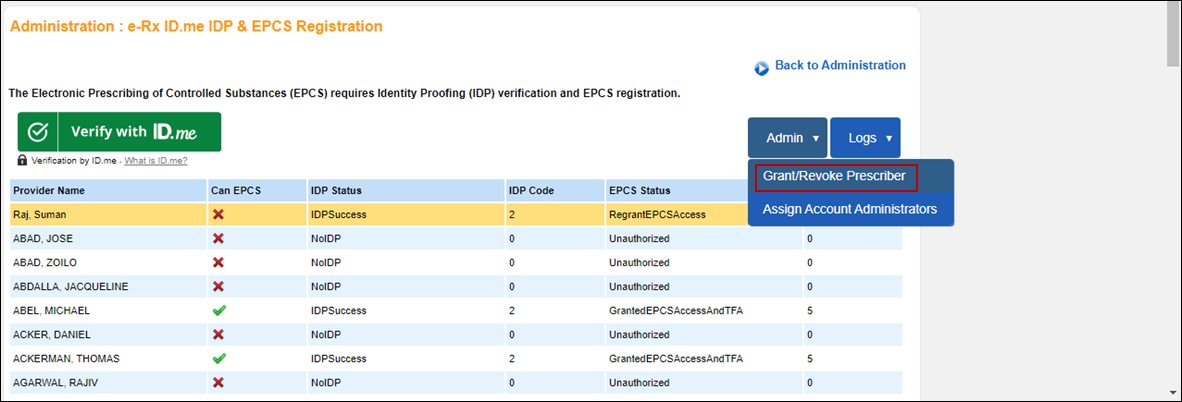Open the Logs dropdown menu
This screenshot has width=1182, height=402.
[x=865, y=138]
